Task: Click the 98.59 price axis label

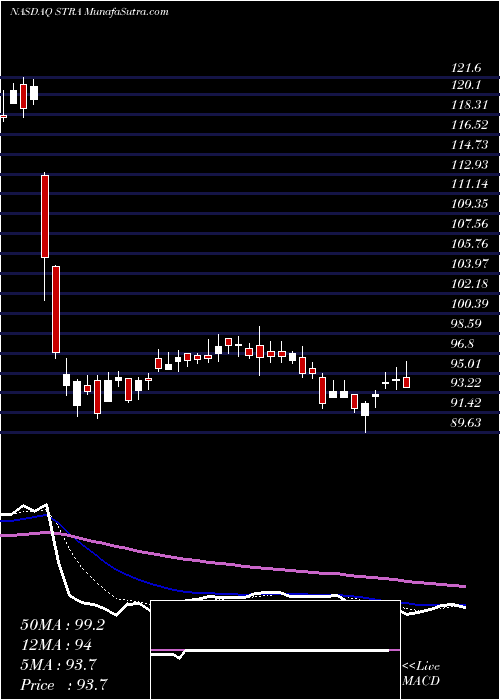Action: click(x=466, y=323)
